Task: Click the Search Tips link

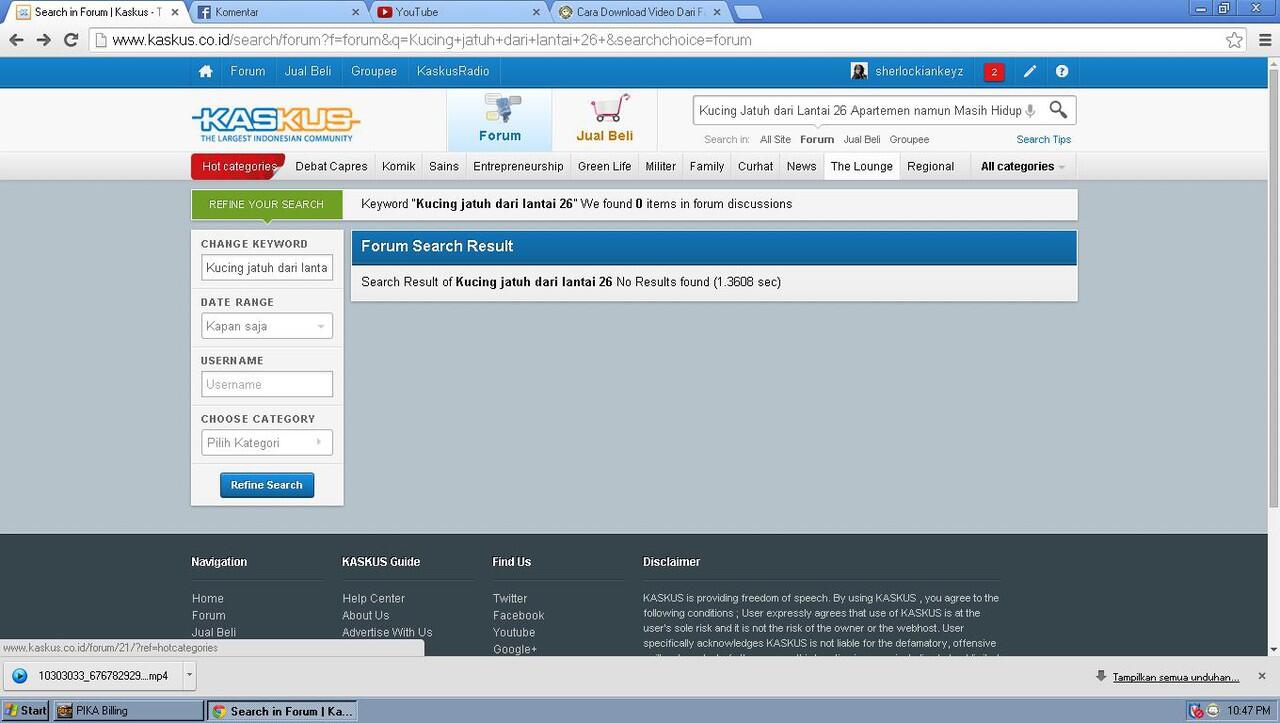Action: (x=1044, y=140)
